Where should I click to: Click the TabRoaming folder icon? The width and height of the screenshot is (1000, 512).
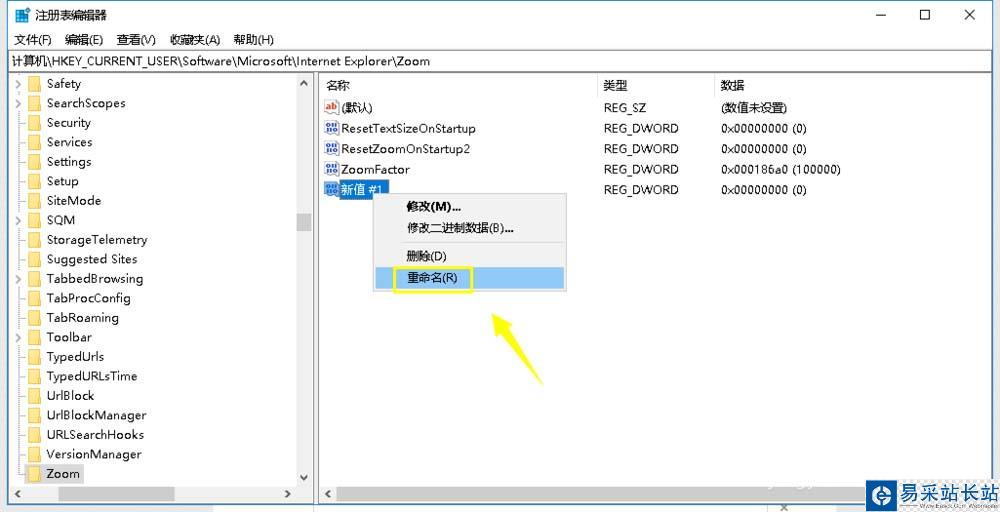[34, 318]
